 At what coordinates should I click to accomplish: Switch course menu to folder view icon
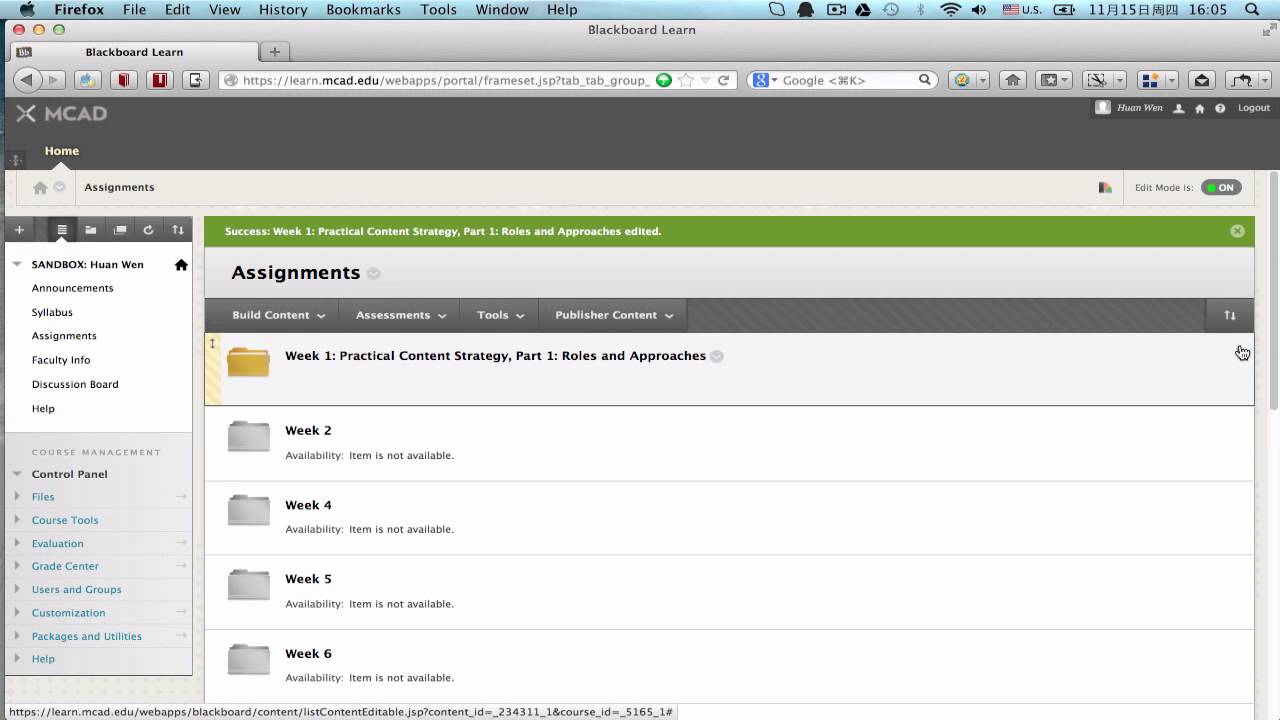point(91,230)
